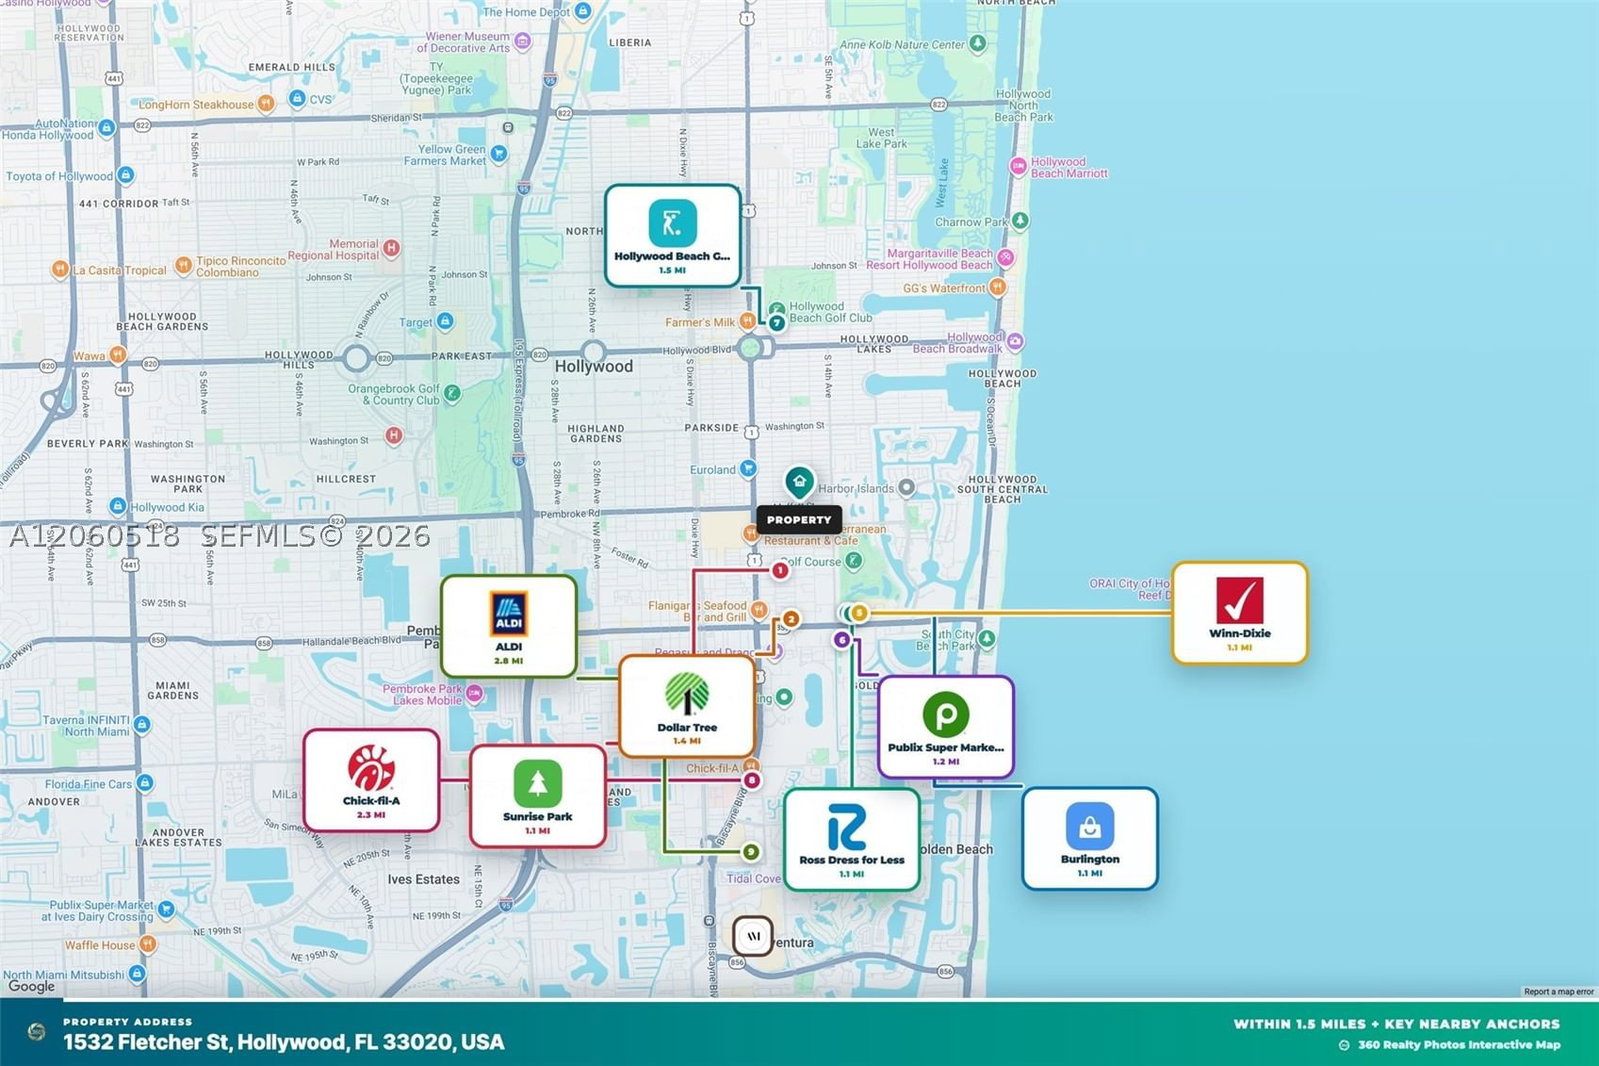Screen dimensions: 1599x1066
Task: Select the Ross Dress for Less card
Action: click(x=852, y=839)
